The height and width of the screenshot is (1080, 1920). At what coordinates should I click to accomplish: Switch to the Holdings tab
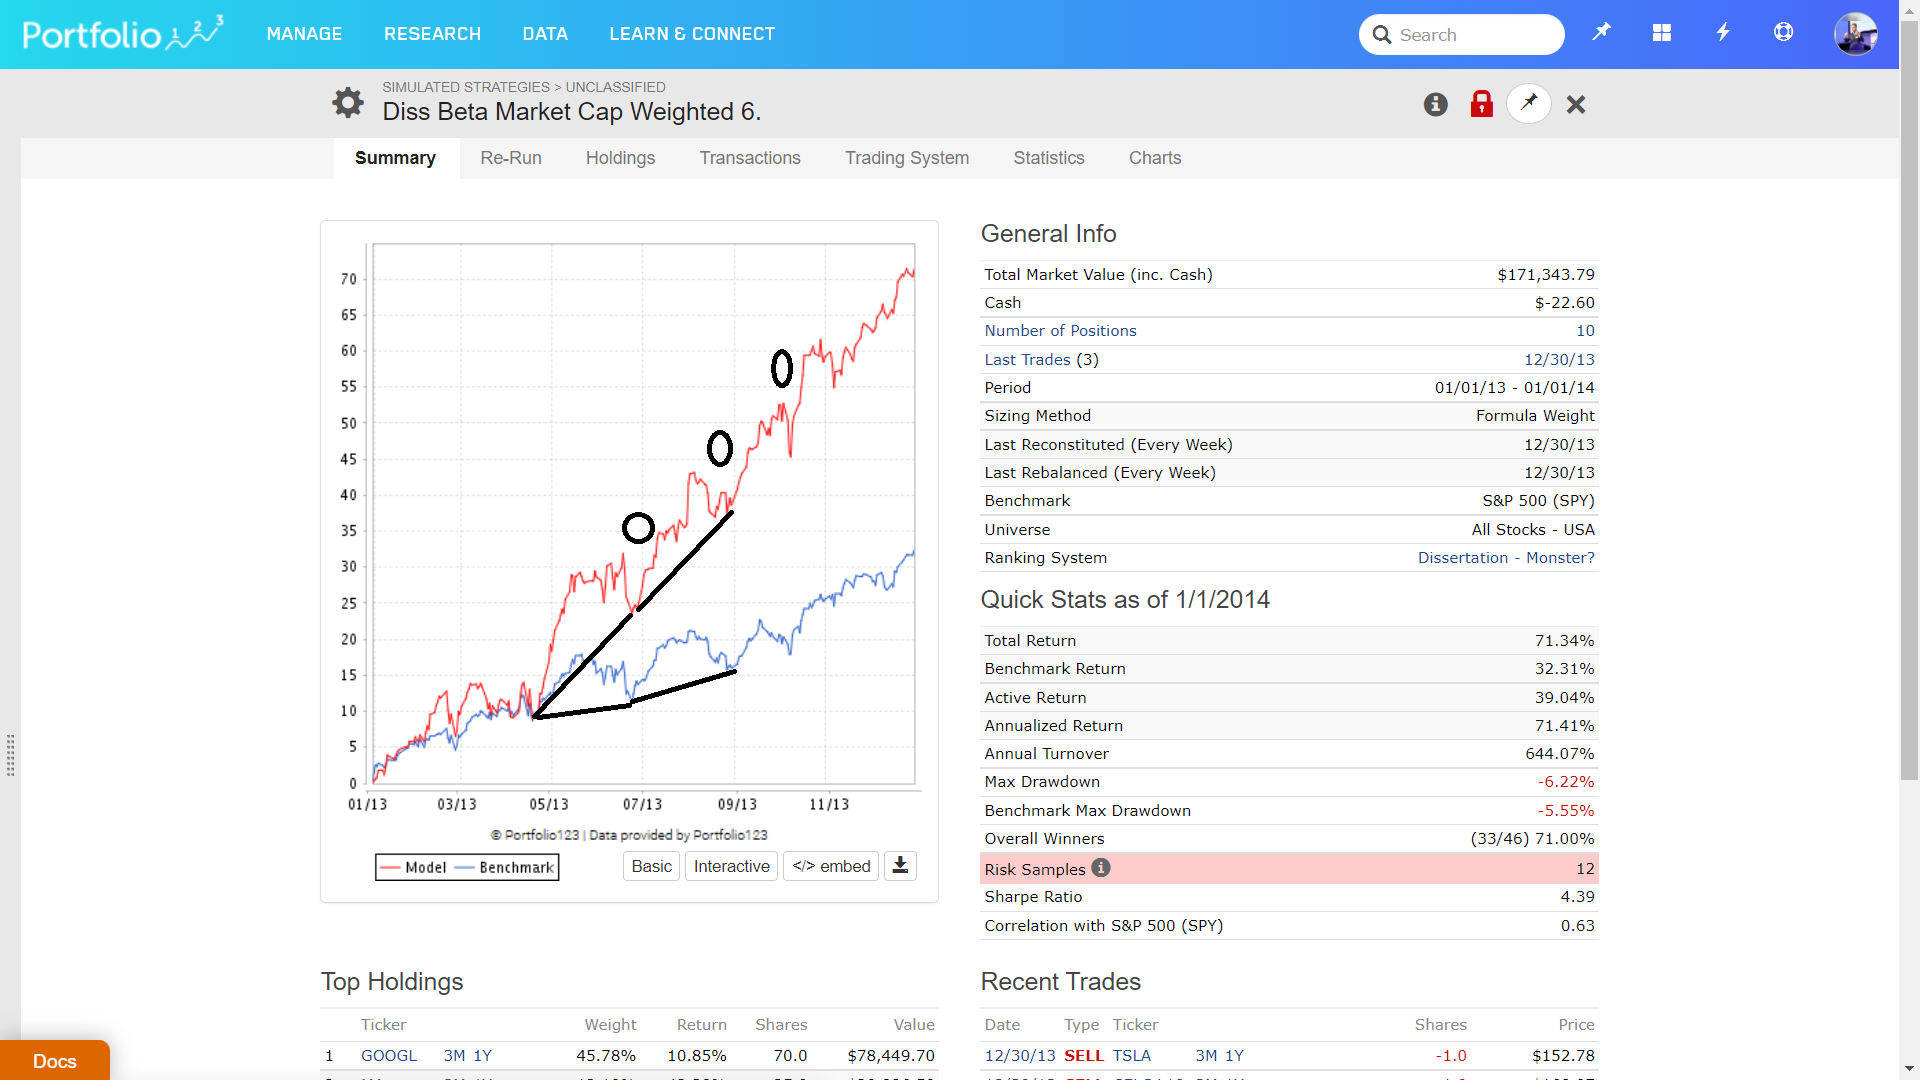pyautogui.click(x=620, y=158)
